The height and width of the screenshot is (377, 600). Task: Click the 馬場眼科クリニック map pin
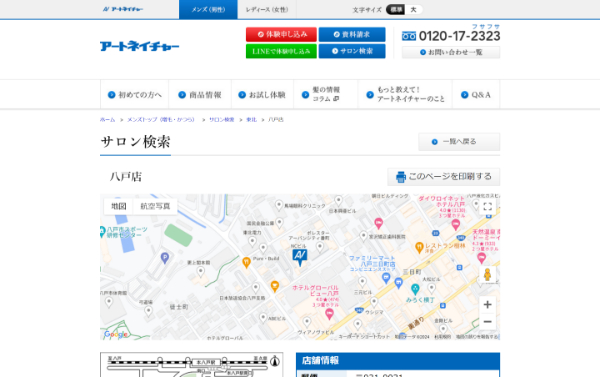pyautogui.click(x=279, y=205)
